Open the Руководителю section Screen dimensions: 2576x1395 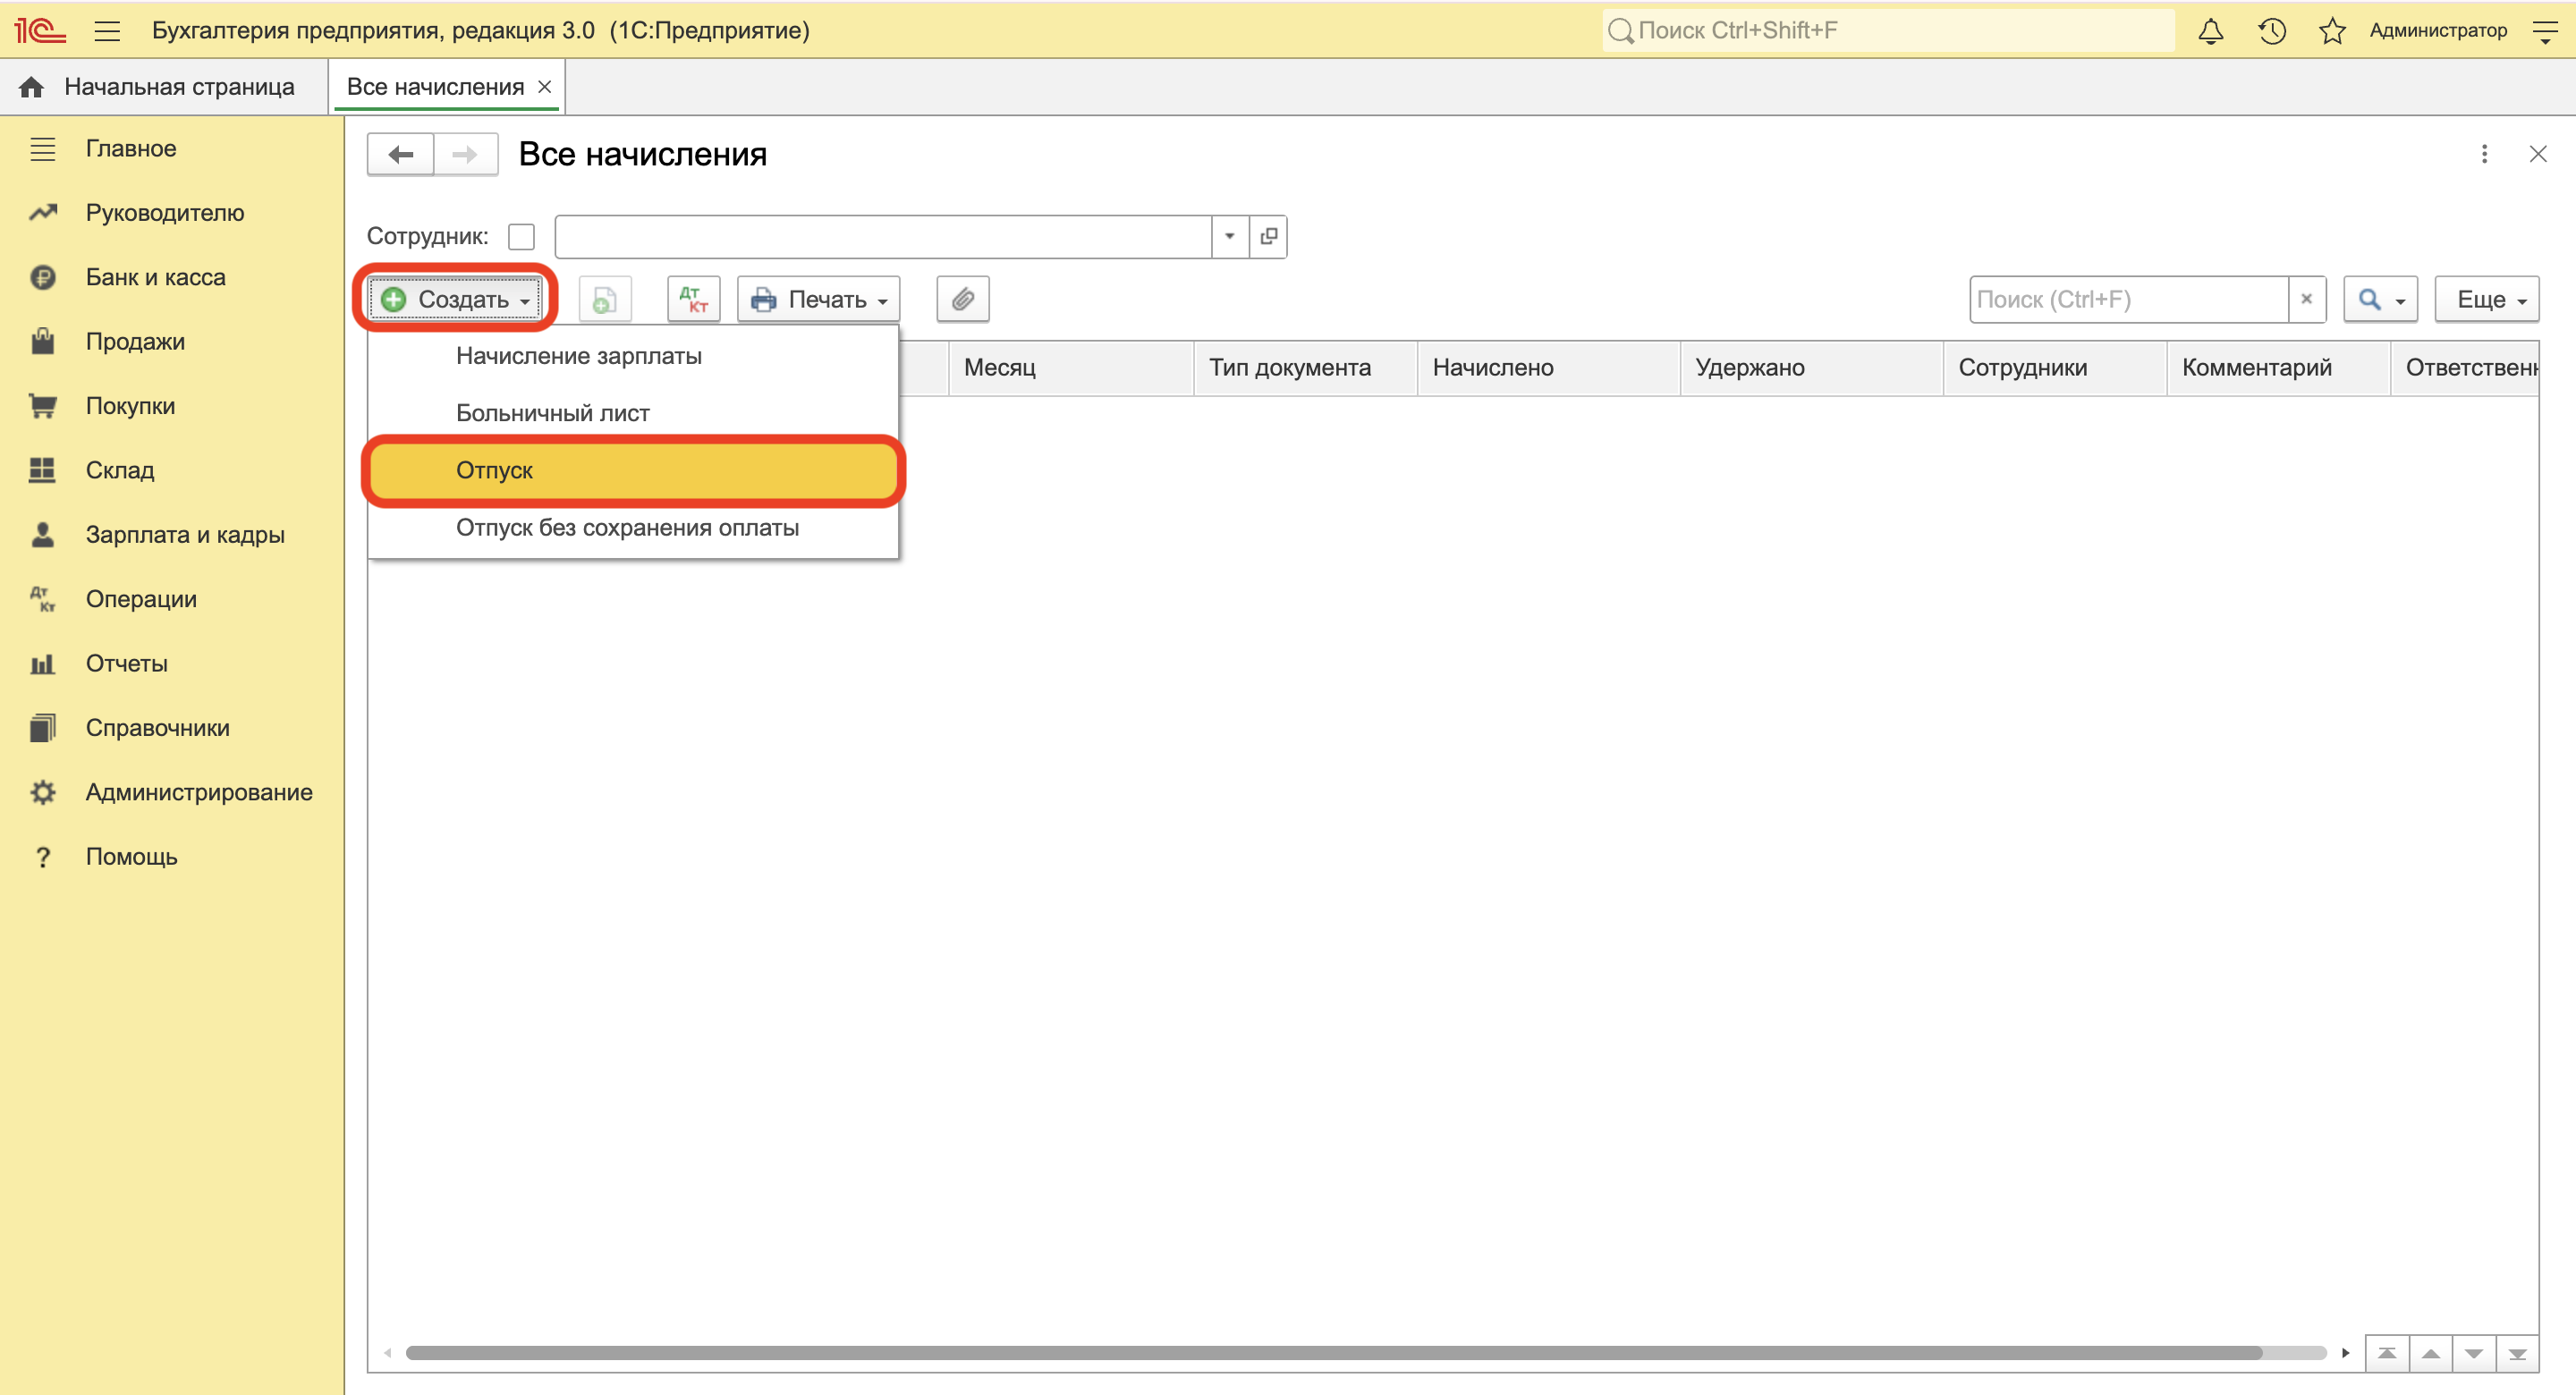(x=172, y=213)
